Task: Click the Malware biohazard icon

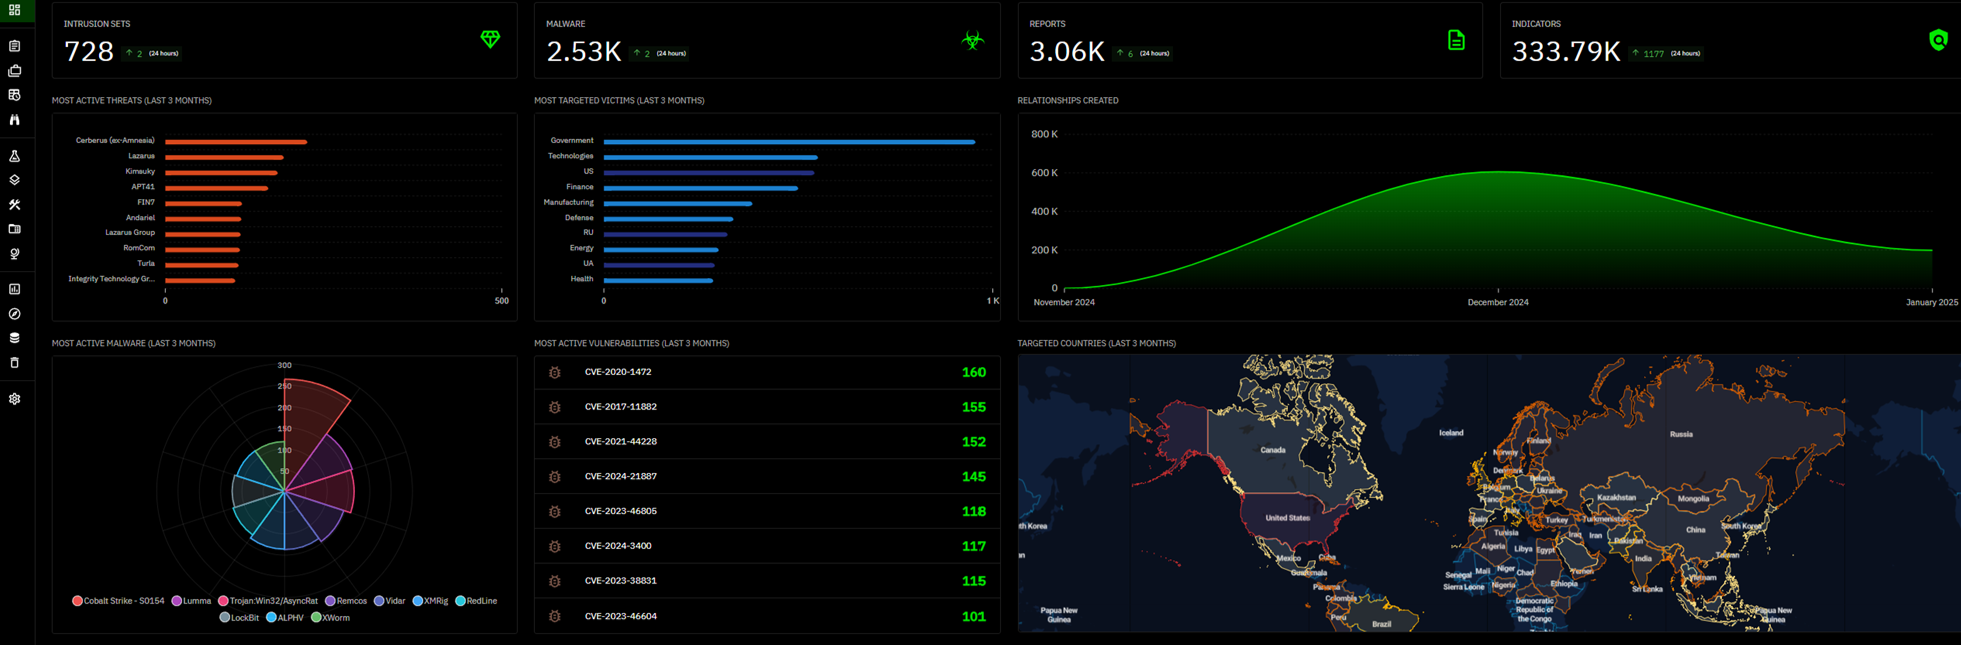Action: (x=972, y=40)
